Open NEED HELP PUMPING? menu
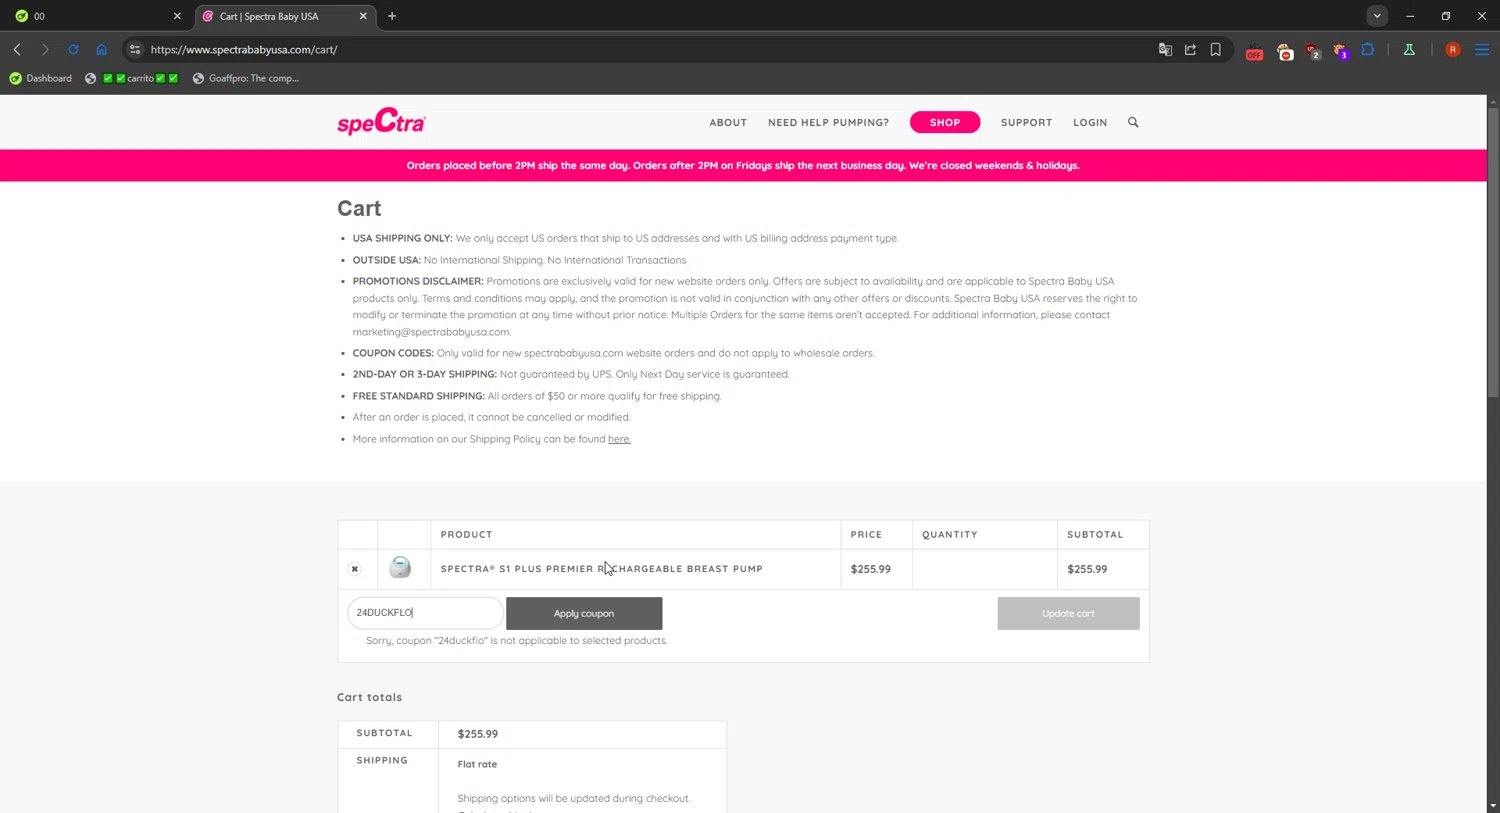 828,122
